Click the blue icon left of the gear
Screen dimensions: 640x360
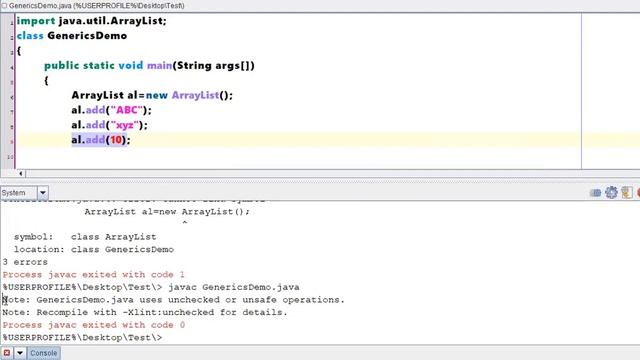tap(595, 193)
